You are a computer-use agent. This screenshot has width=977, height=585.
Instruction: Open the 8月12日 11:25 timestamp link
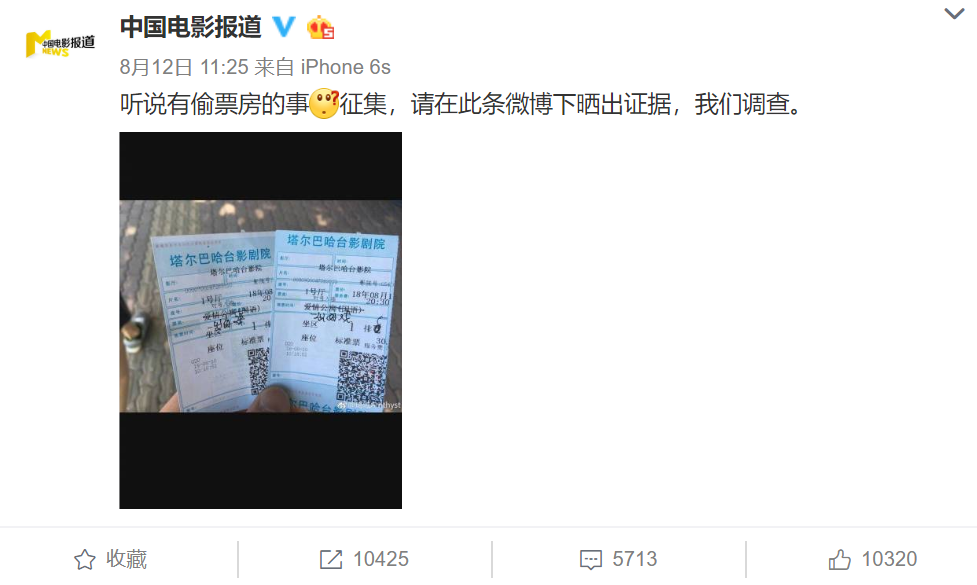pos(184,67)
